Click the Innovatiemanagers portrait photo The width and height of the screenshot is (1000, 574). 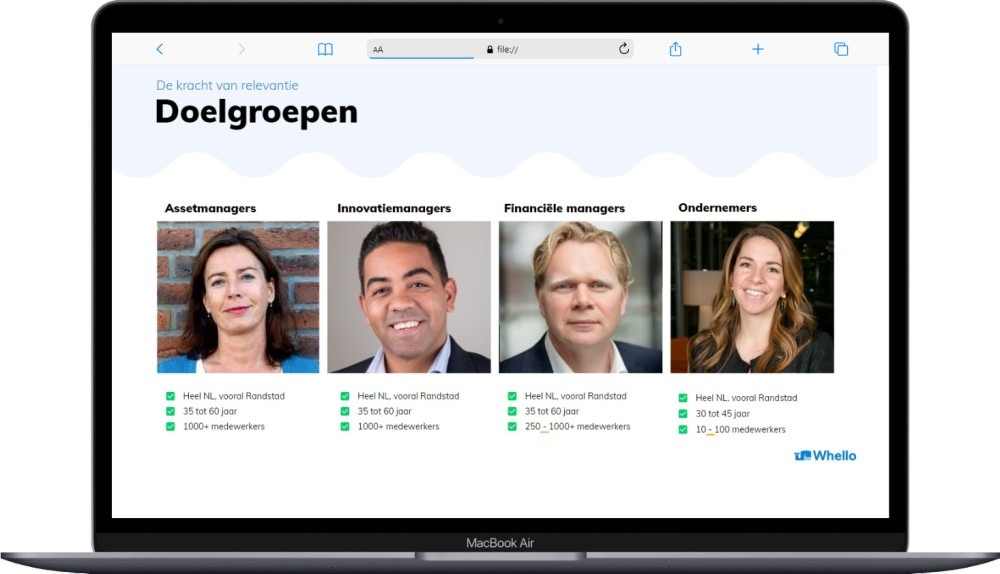click(409, 297)
